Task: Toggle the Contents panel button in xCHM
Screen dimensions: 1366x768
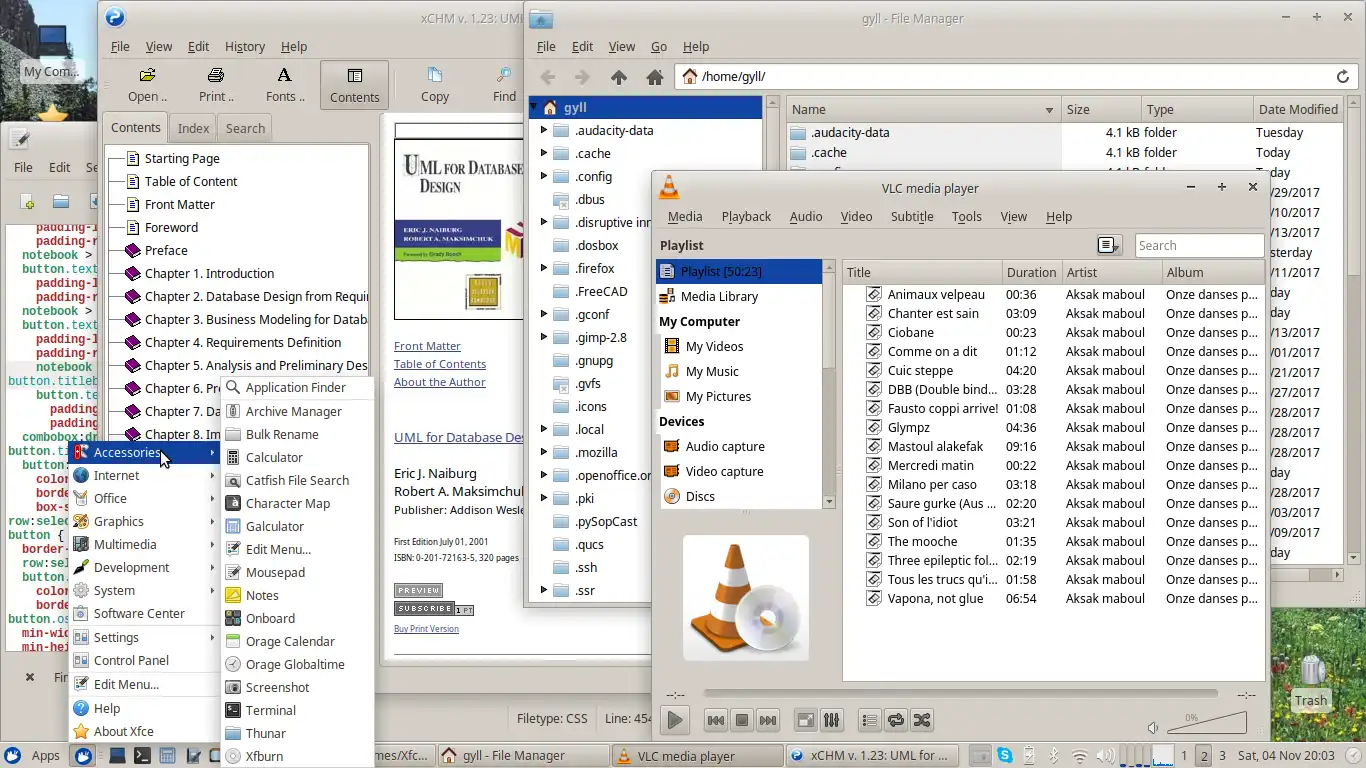Action: coord(354,85)
